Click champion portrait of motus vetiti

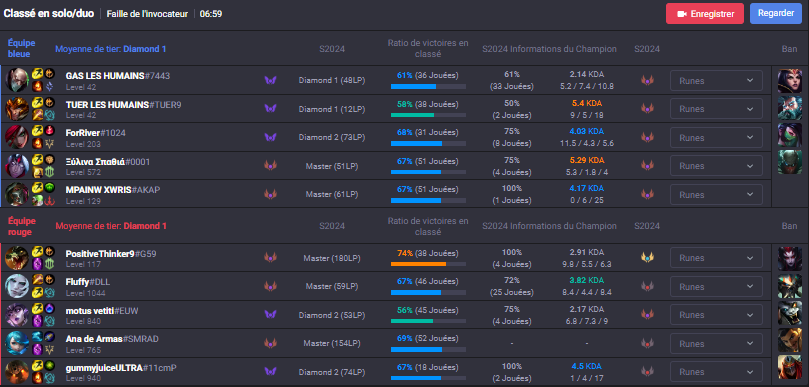17,314
